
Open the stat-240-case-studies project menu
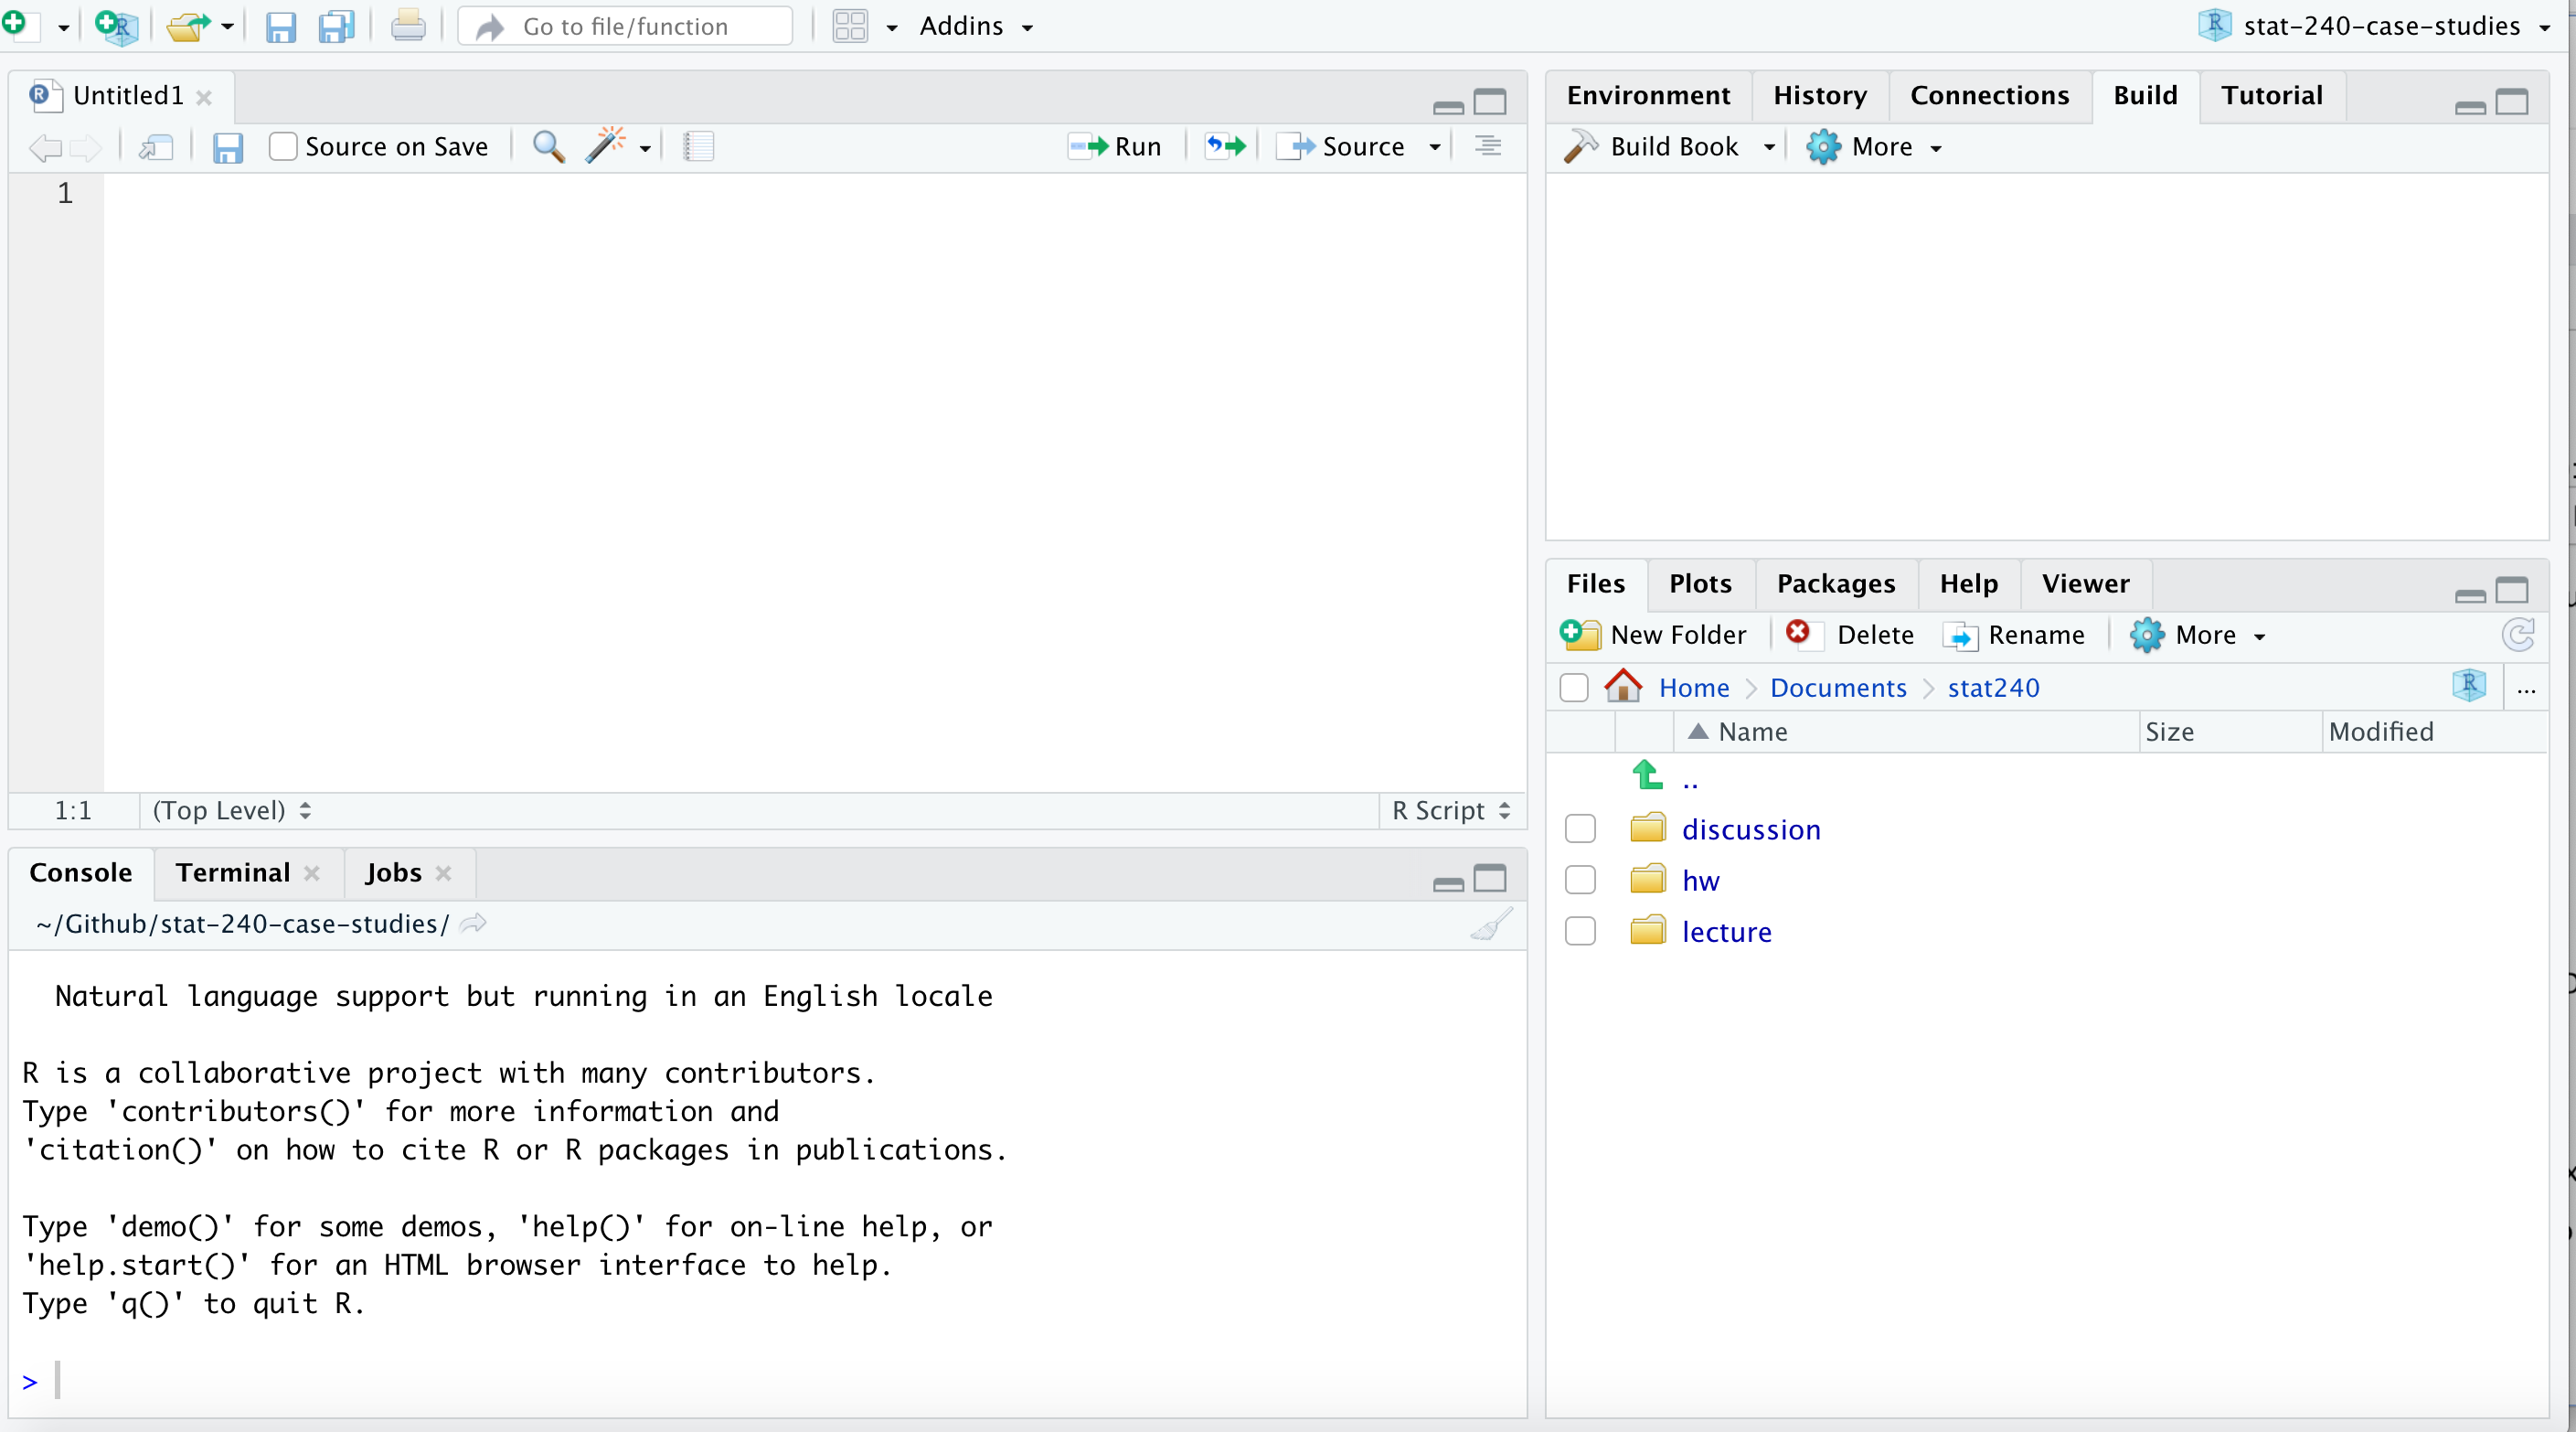coord(2380,26)
